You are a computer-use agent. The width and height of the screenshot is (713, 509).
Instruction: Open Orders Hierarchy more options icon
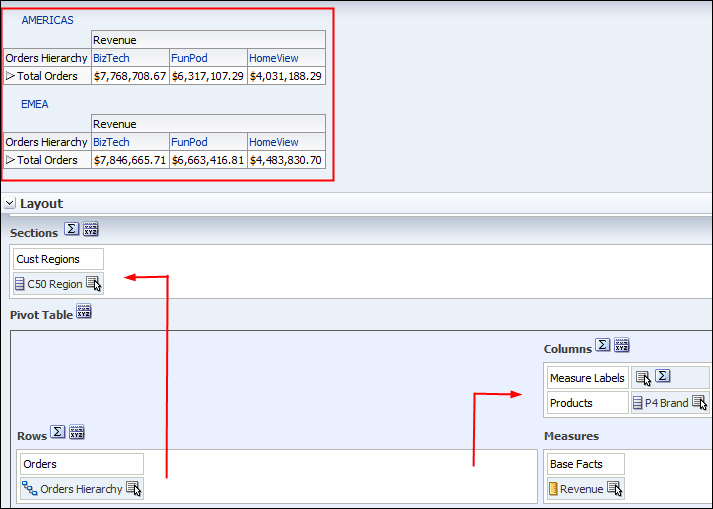(x=134, y=489)
